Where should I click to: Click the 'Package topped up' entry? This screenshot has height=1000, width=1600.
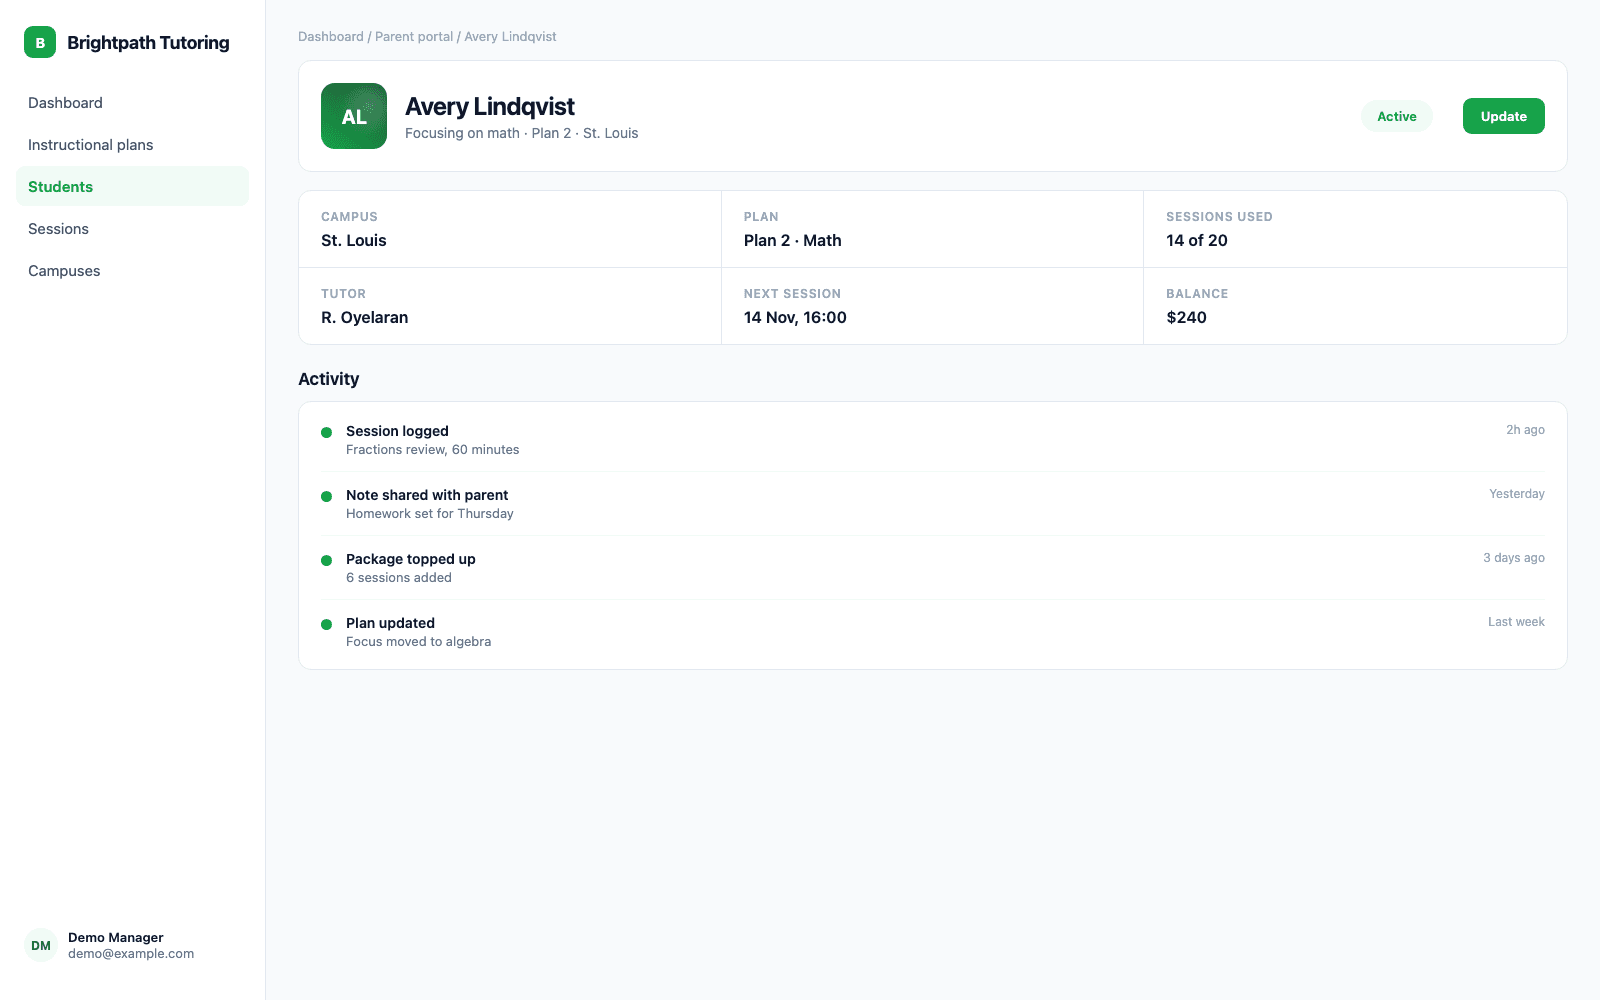[x=411, y=559]
